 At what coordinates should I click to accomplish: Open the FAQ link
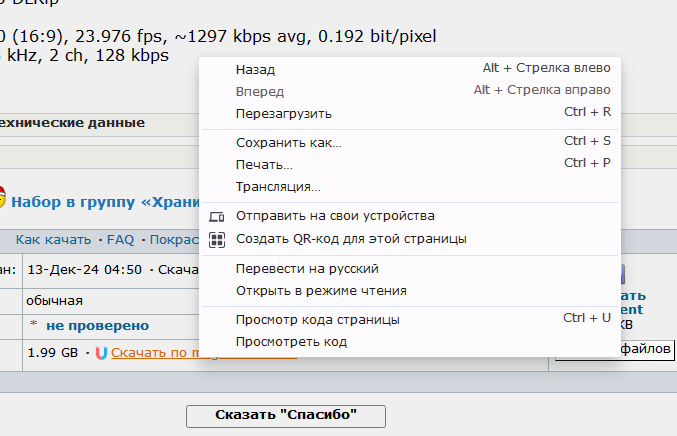pyautogui.click(x=120, y=240)
